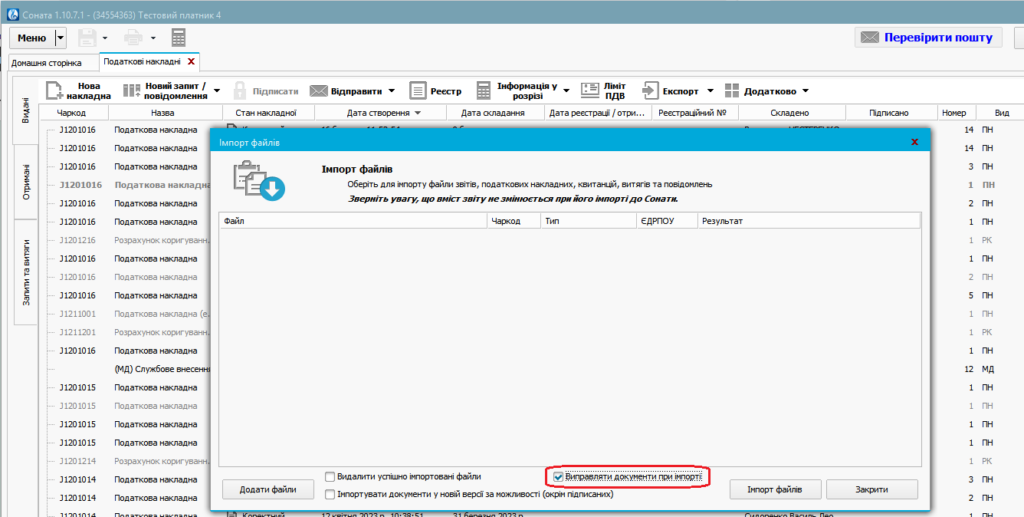Click envelope icon beside Перевірити пошту
Viewport: 1024px width, 517px height.
(x=870, y=38)
